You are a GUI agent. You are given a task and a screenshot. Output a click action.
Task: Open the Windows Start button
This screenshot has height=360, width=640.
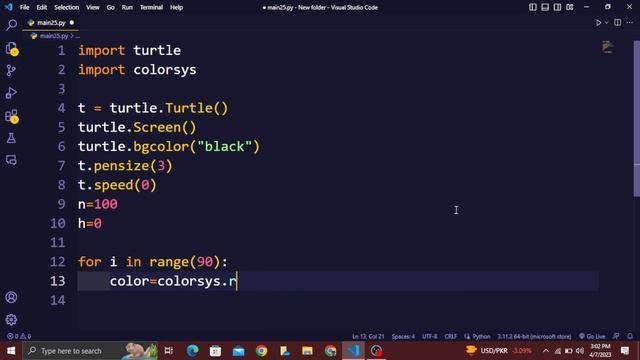click(x=11, y=351)
